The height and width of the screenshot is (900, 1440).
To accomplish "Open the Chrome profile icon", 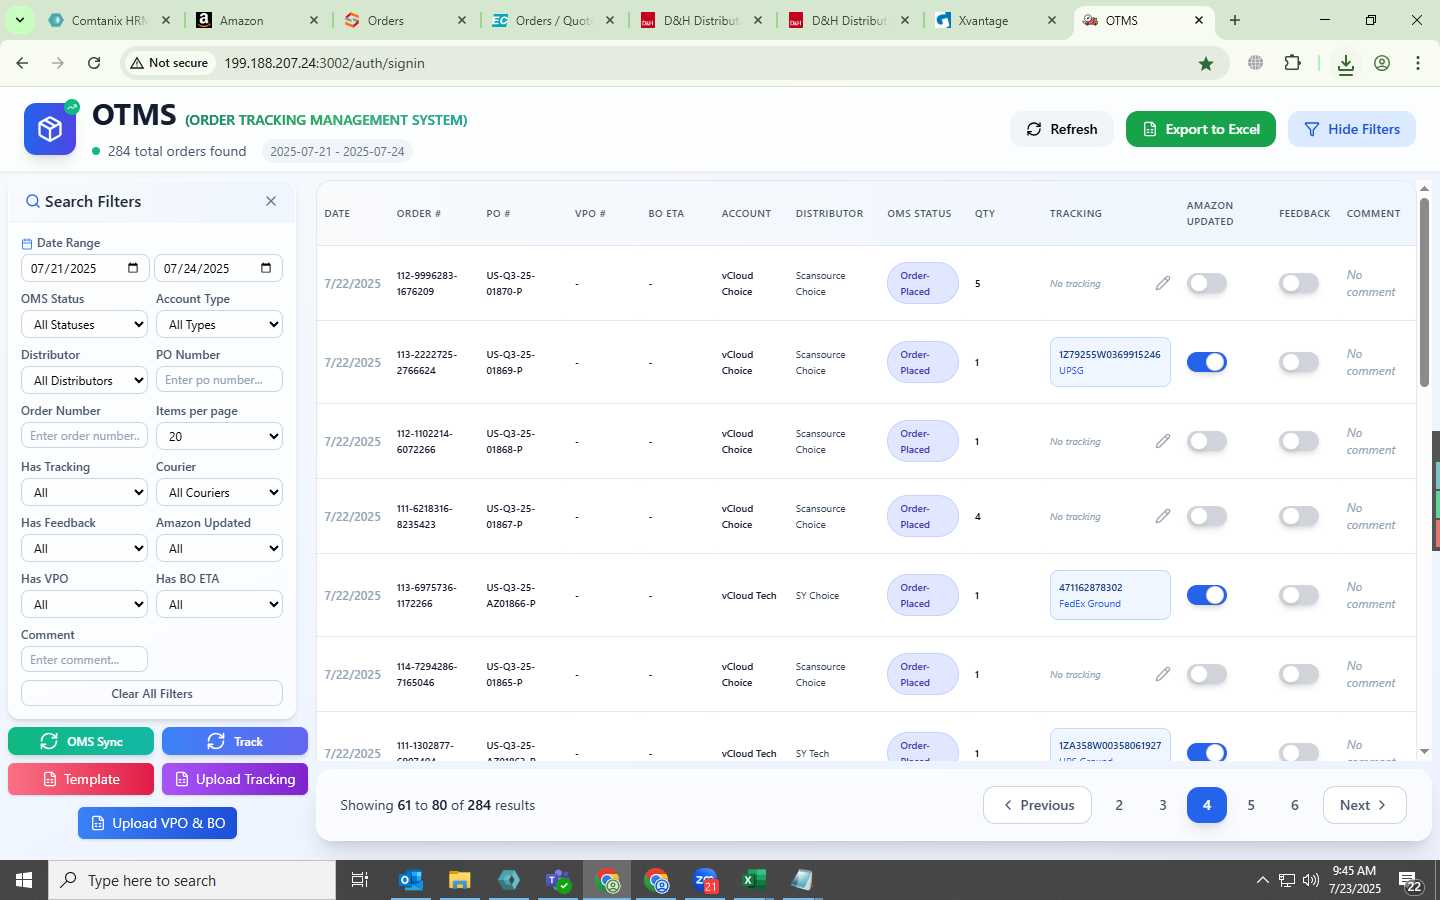I will [x=1382, y=63].
